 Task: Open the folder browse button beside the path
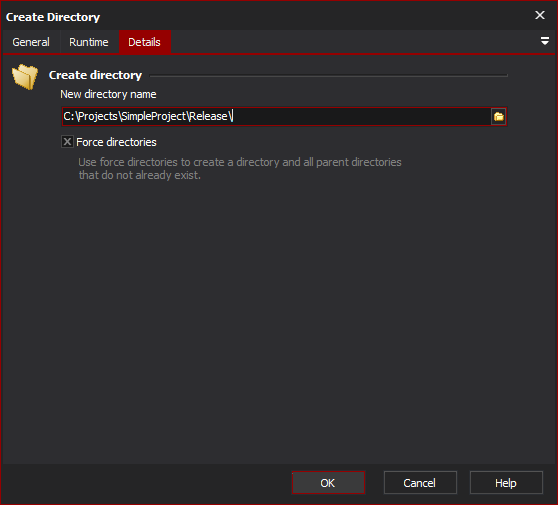(x=499, y=116)
